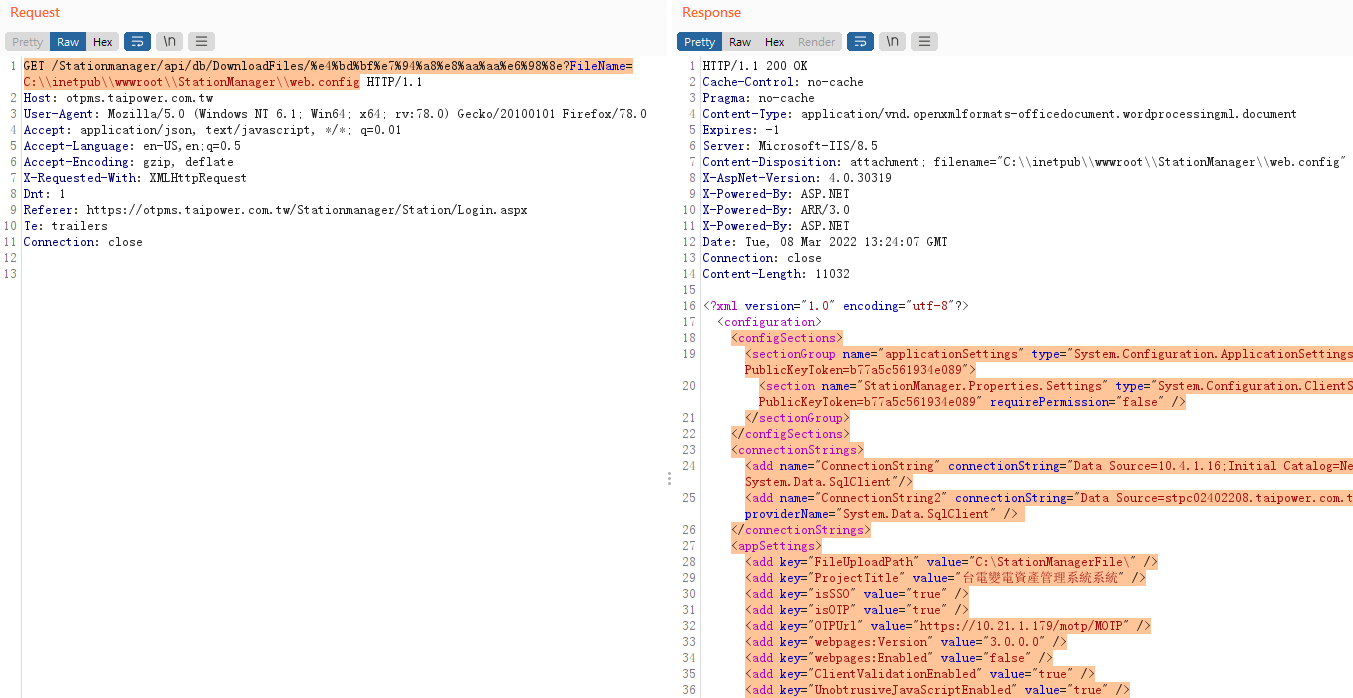
Task: Switch Request view to Pretty tab
Action: click(28, 42)
